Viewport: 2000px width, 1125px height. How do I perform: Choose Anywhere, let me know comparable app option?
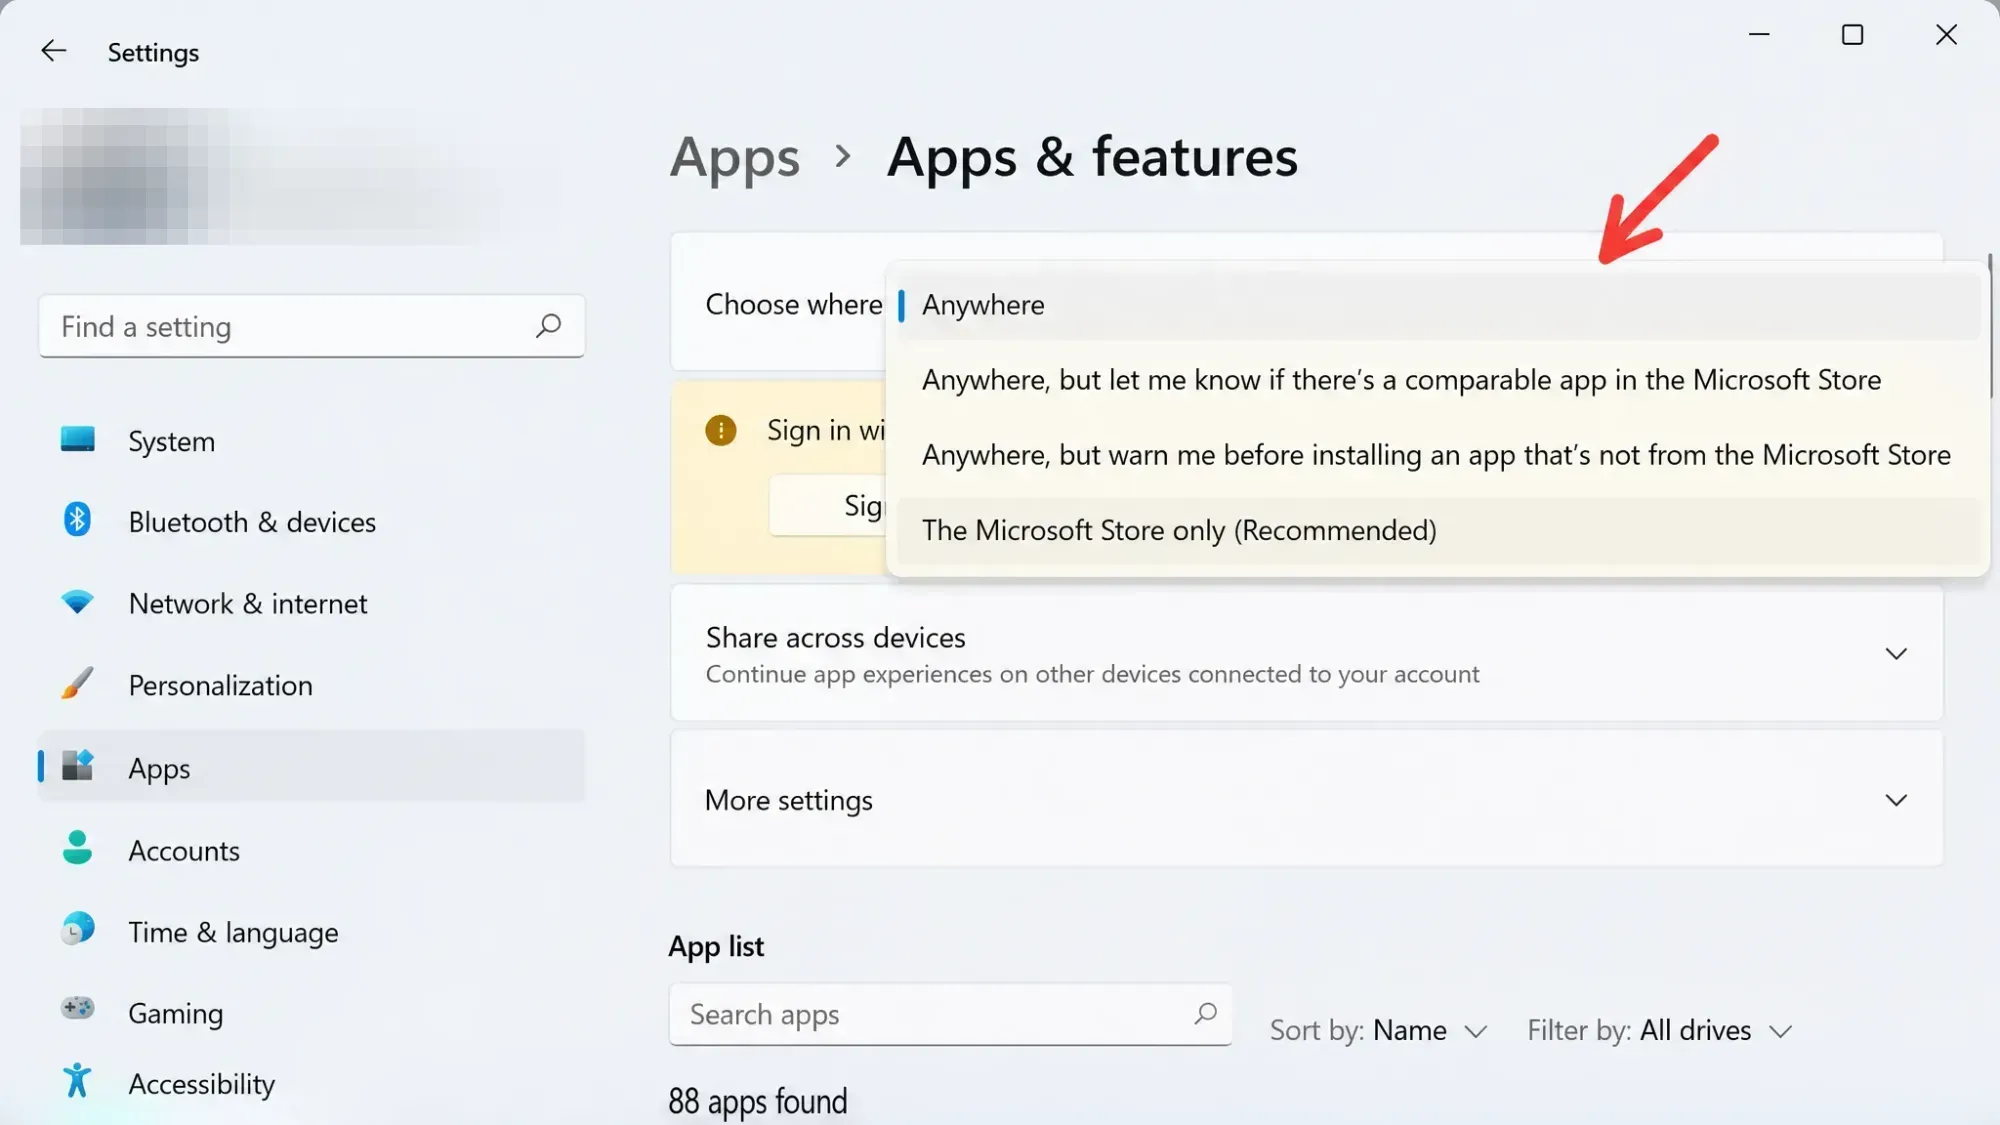1437,380
